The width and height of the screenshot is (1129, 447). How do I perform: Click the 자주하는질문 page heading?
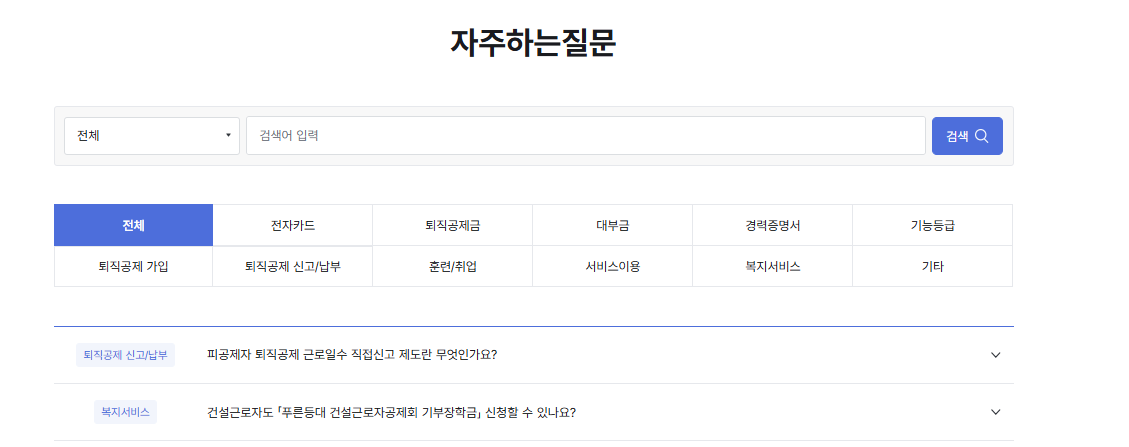pos(534,43)
